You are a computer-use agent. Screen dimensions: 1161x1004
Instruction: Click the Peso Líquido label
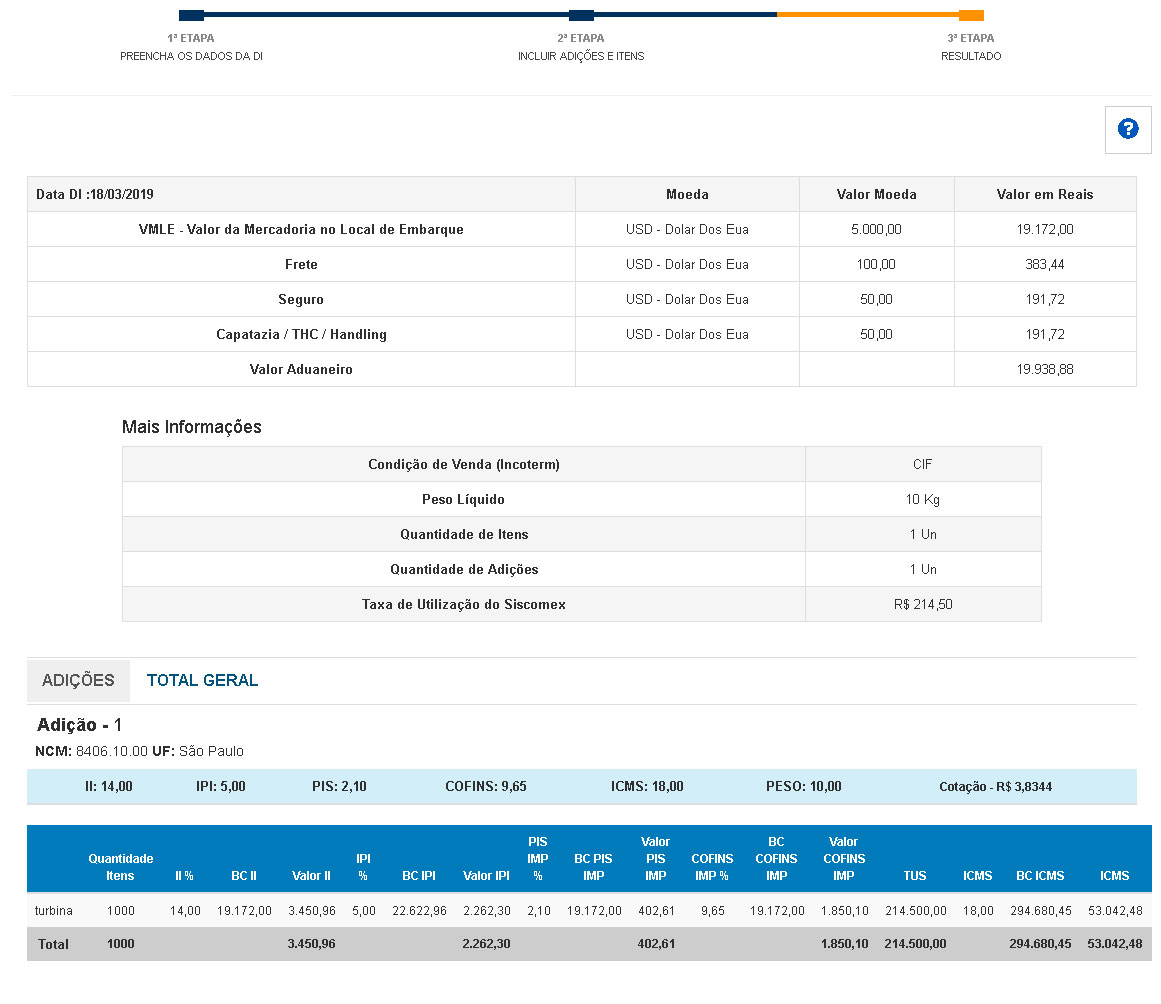(464, 499)
